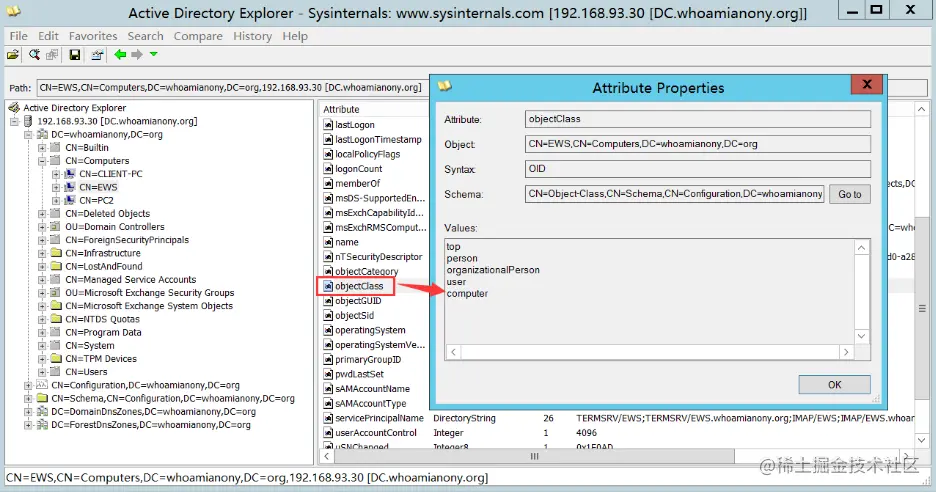Click attribute list horizontal scrollbar thumb
This screenshot has width=936, height=492.
click(x=534, y=456)
